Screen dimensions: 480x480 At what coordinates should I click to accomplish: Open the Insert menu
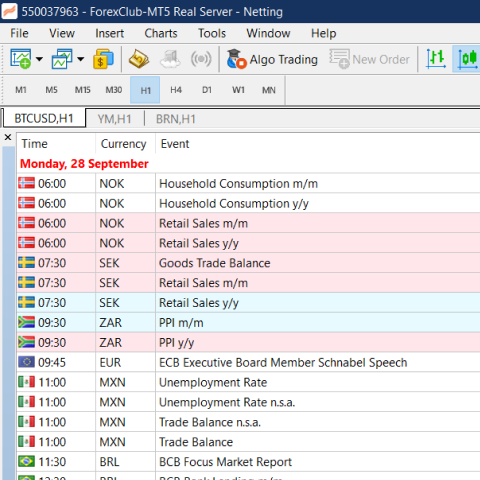[109, 33]
